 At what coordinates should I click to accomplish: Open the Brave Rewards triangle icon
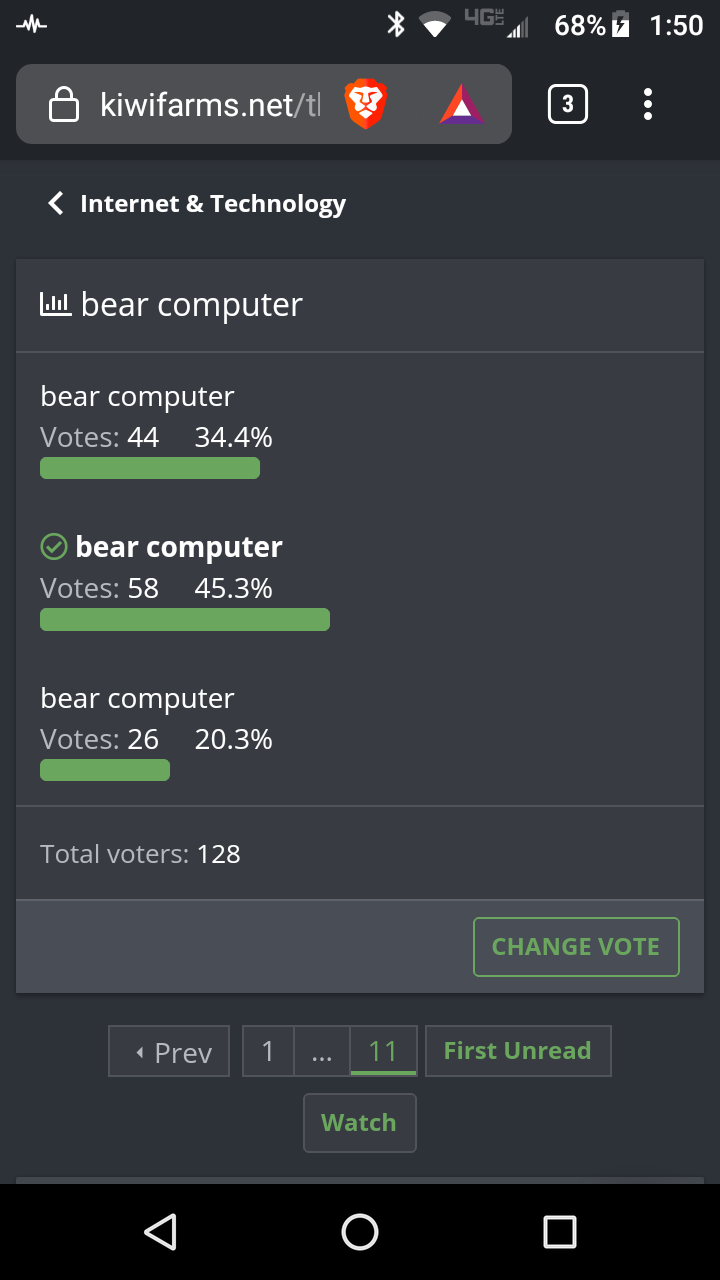(x=461, y=104)
